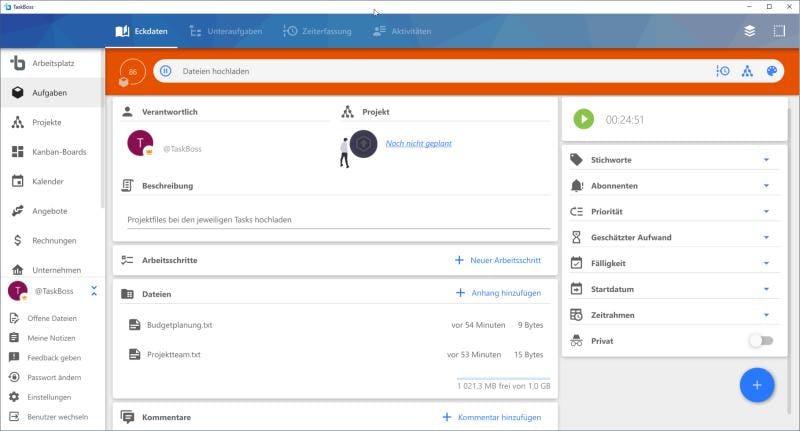This screenshot has width=800, height=431.
Task: Click the project hierarchy icon in title bar
Action: [747, 71]
